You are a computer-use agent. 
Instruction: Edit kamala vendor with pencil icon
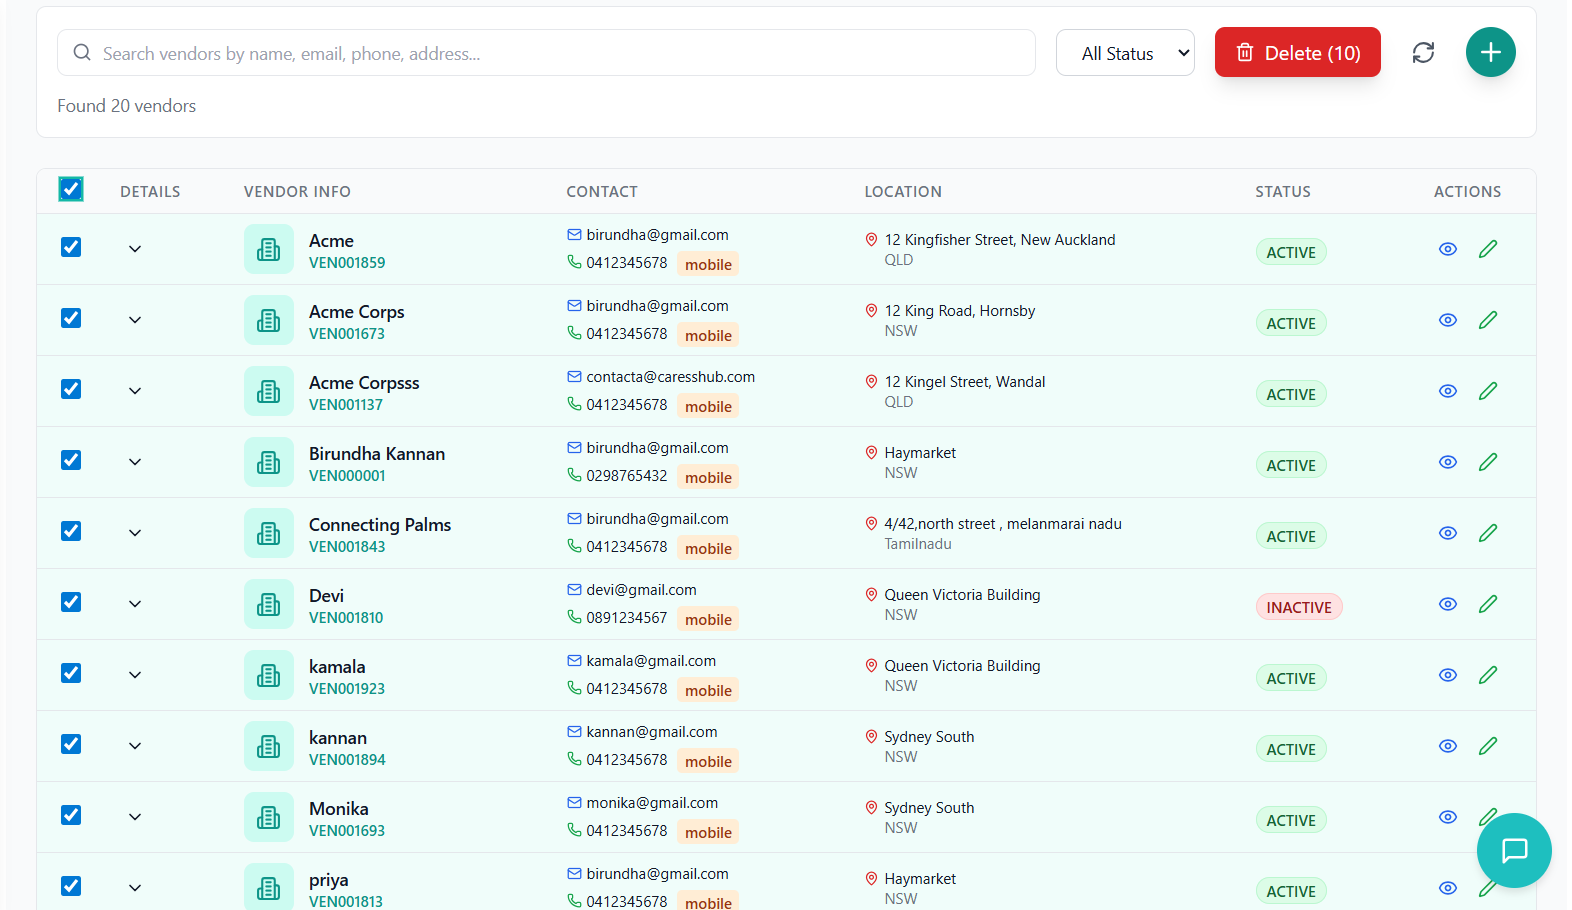click(x=1488, y=675)
